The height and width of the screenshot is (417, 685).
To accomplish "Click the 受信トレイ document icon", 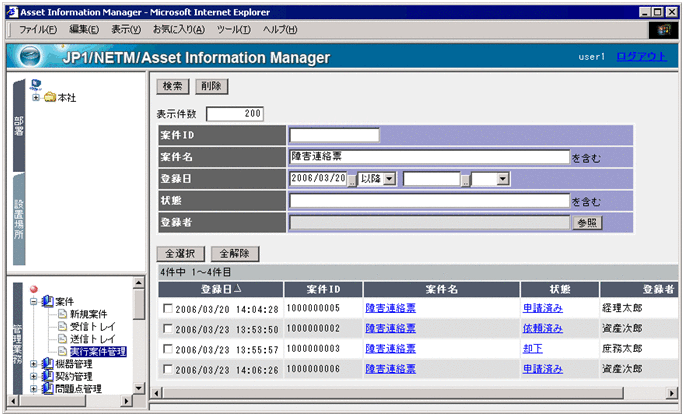I will [x=60, y=327].
